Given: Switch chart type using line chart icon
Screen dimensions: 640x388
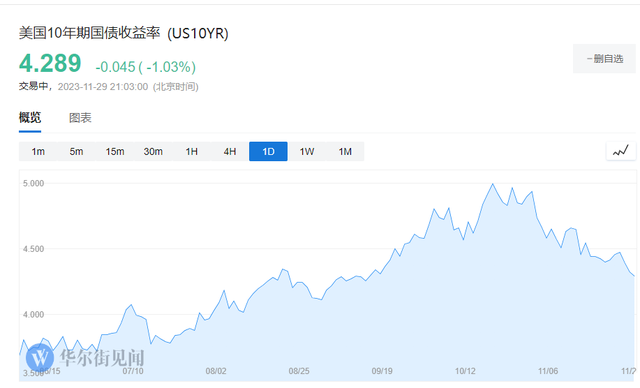Looking at the screenshot, I should tap(621, 151).
